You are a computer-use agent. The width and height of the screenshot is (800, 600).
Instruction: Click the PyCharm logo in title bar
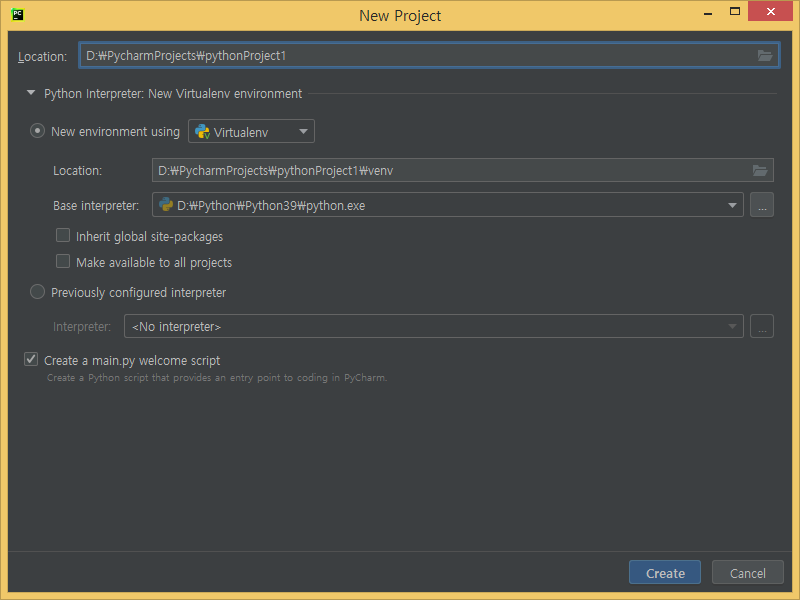tap(18, 14)
